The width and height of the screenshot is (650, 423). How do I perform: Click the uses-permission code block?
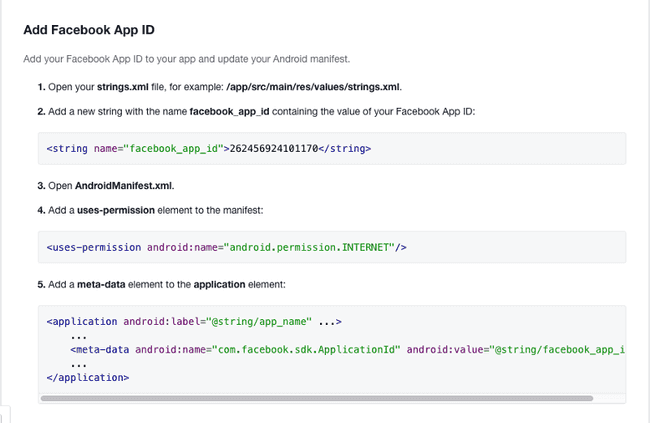[332, 247]
